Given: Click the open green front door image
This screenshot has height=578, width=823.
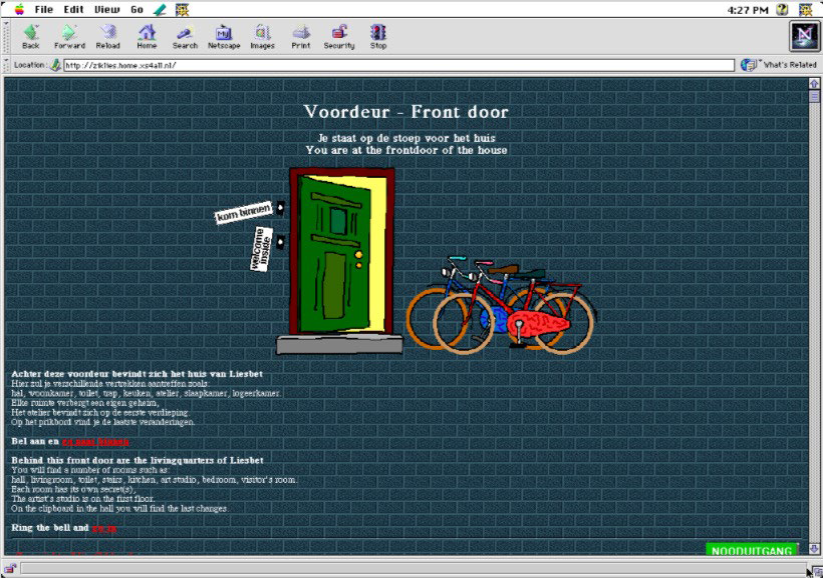Looking at the screenshot, I should (337, 255).
